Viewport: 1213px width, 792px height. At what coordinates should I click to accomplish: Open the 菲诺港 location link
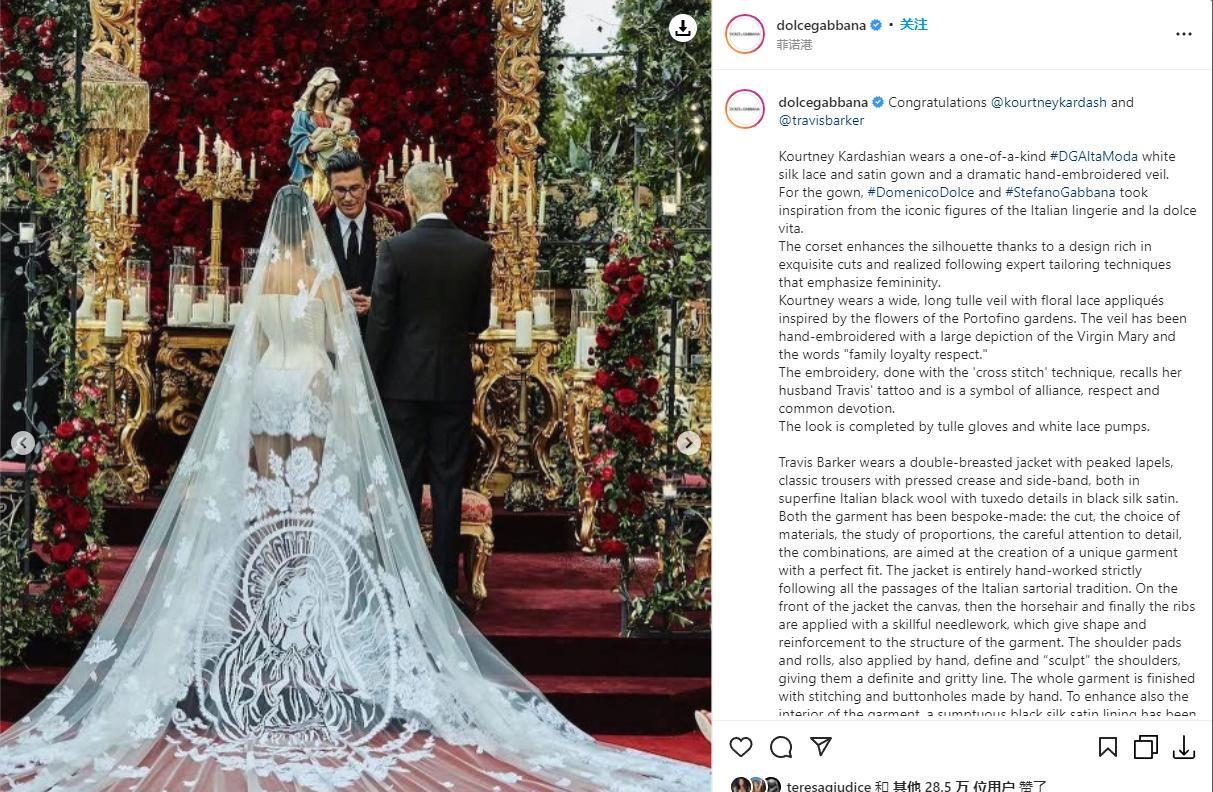pyautogui.click(x=795, y=45)
